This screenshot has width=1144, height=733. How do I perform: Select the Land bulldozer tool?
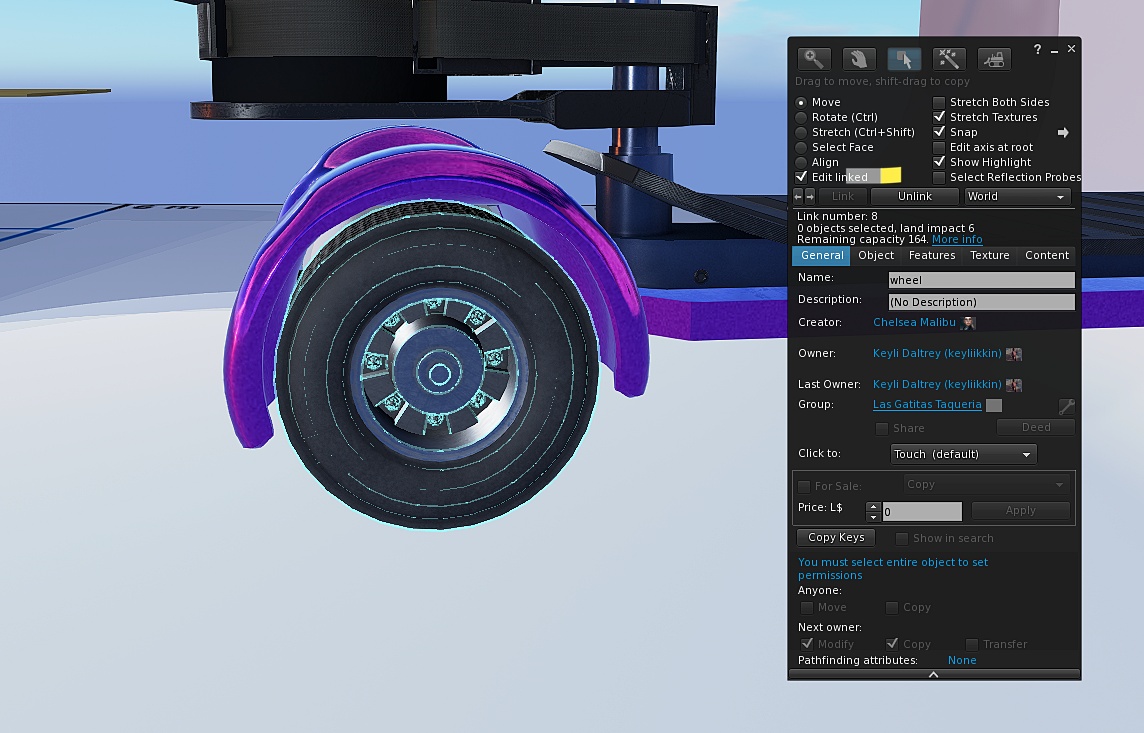coord(993,59)
